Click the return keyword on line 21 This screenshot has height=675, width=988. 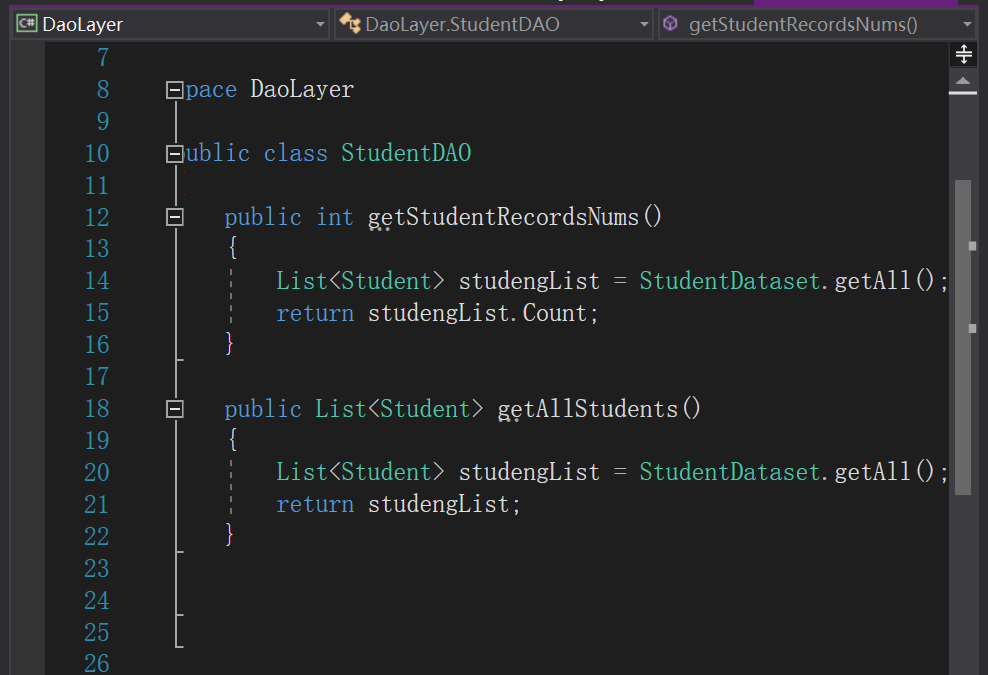pos(315,505)
